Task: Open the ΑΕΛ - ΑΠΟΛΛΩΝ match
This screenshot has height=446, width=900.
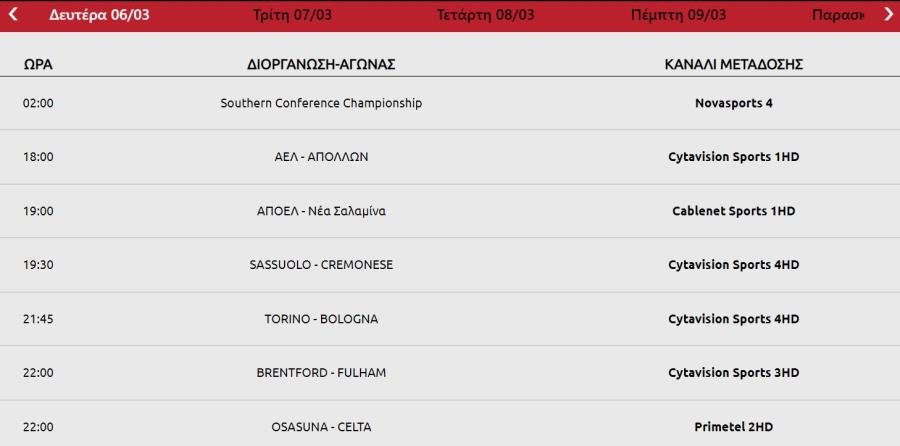Action: coord(321,157)
